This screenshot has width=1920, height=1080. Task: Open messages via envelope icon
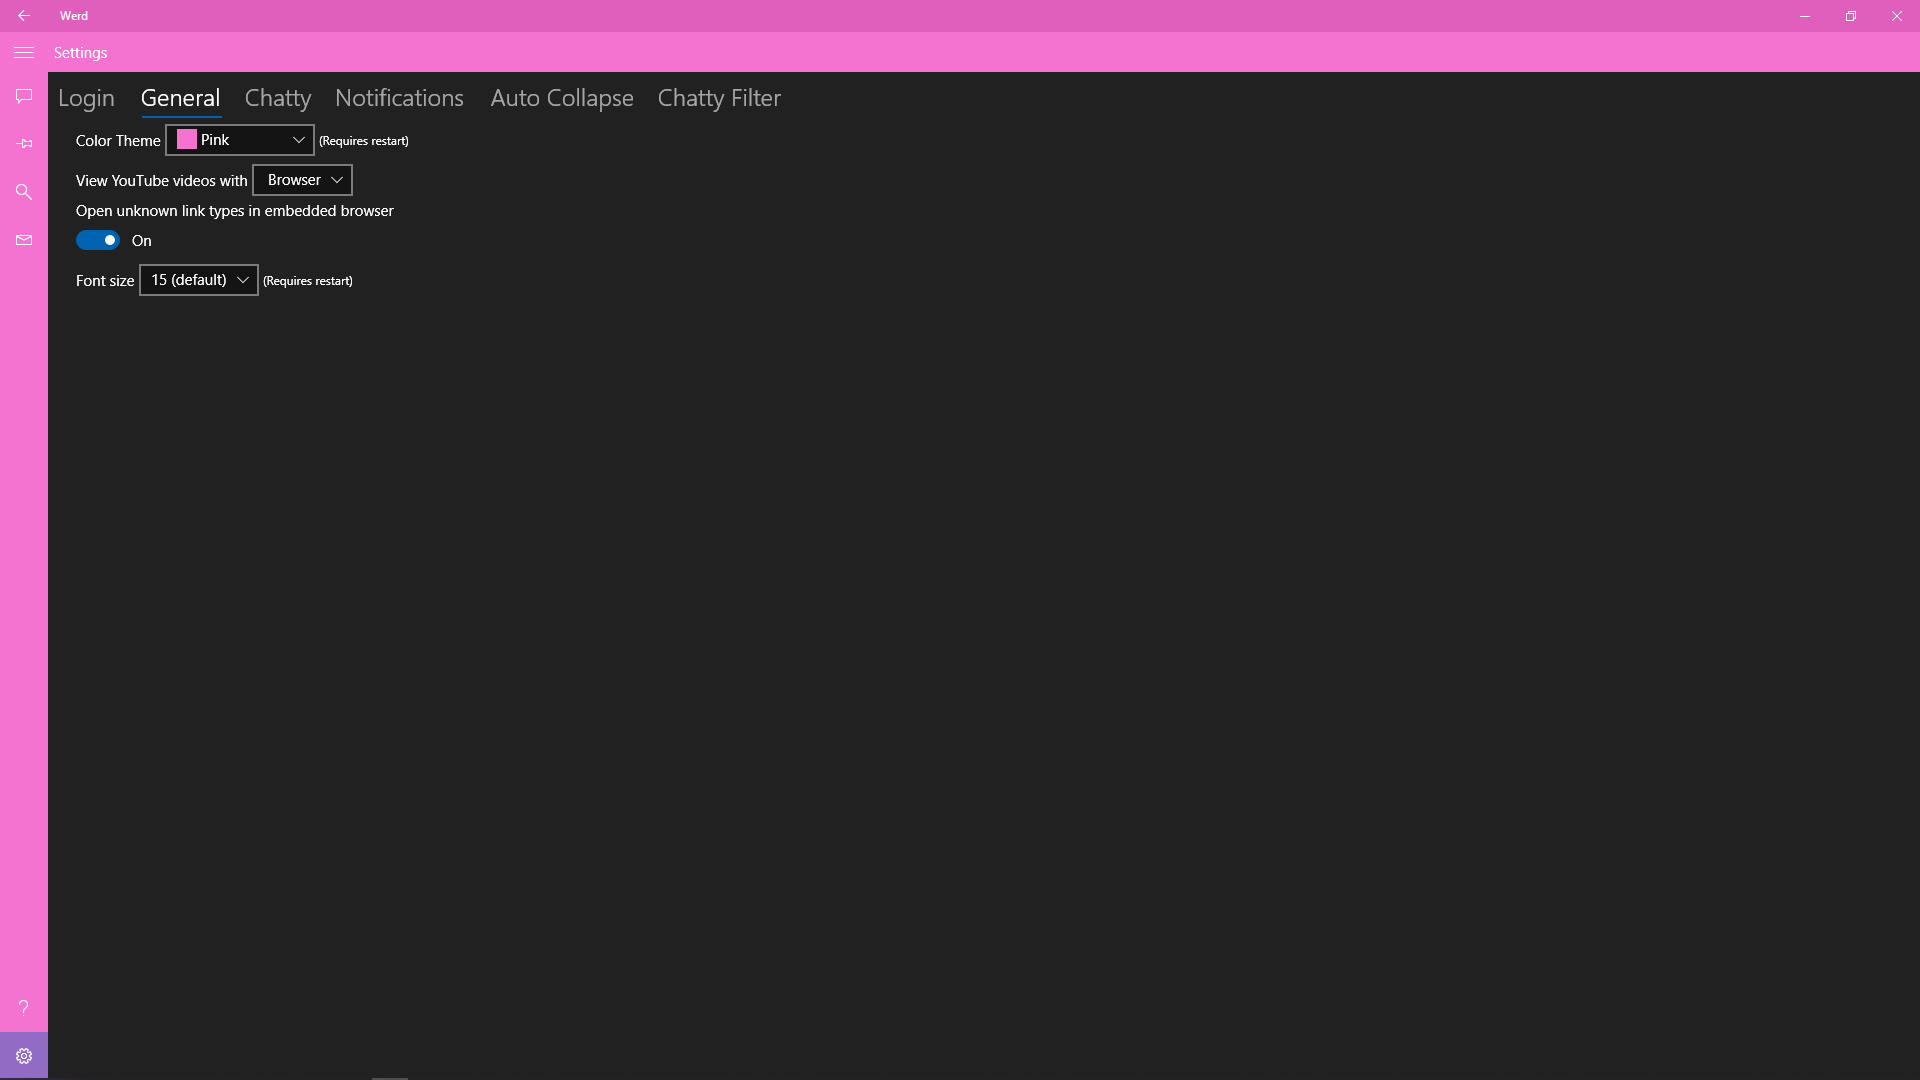(24, 240)
